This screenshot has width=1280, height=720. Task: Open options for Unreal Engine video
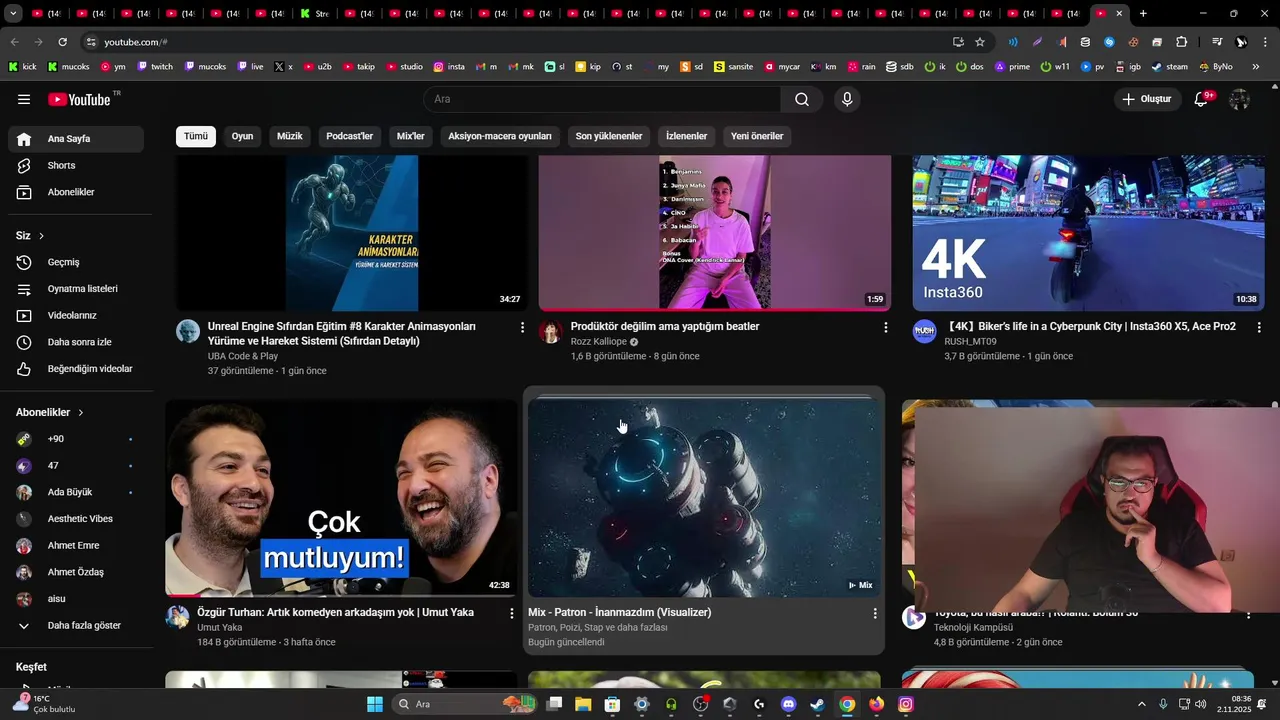coord(522,327)
